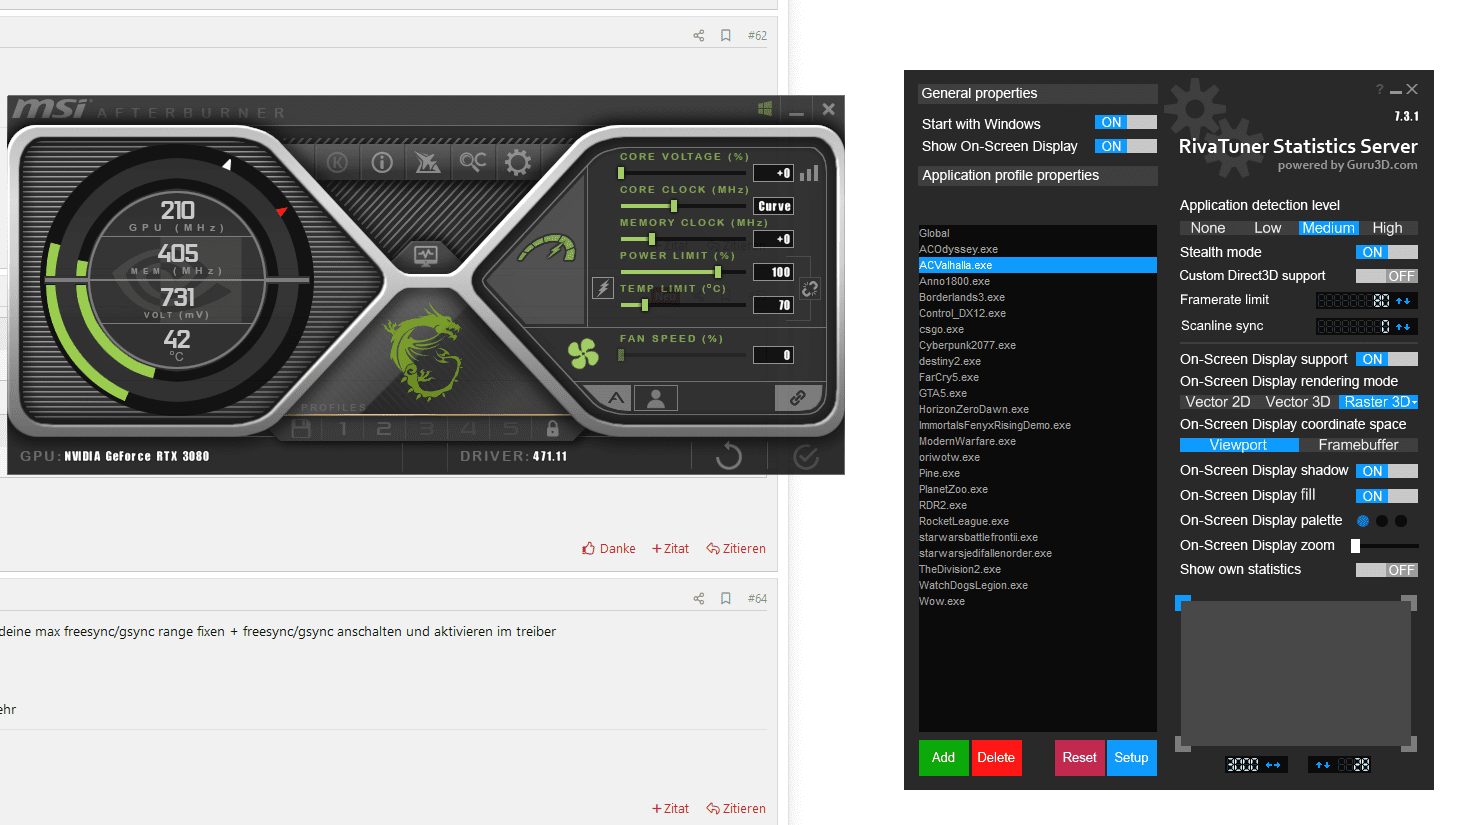Screen dimensions: 1479x825
Task: Reset Afterburner settings with circular arrow
Action: tap(729, 457)
